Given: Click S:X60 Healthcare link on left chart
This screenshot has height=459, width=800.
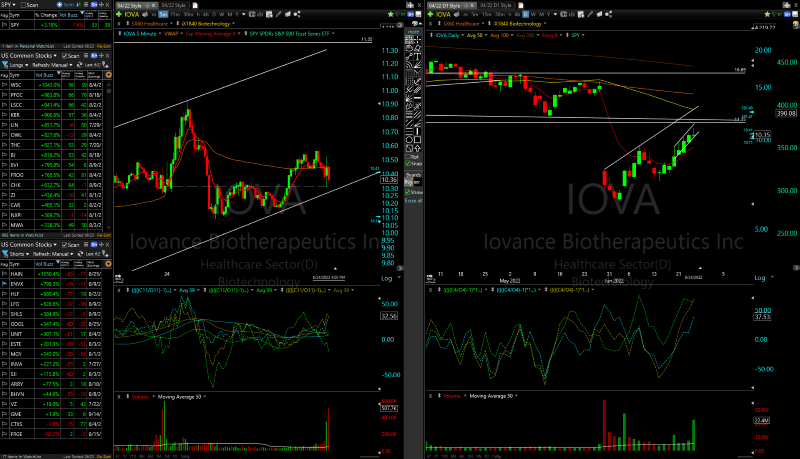Looking at the screenshot, I should coord(149,24).
